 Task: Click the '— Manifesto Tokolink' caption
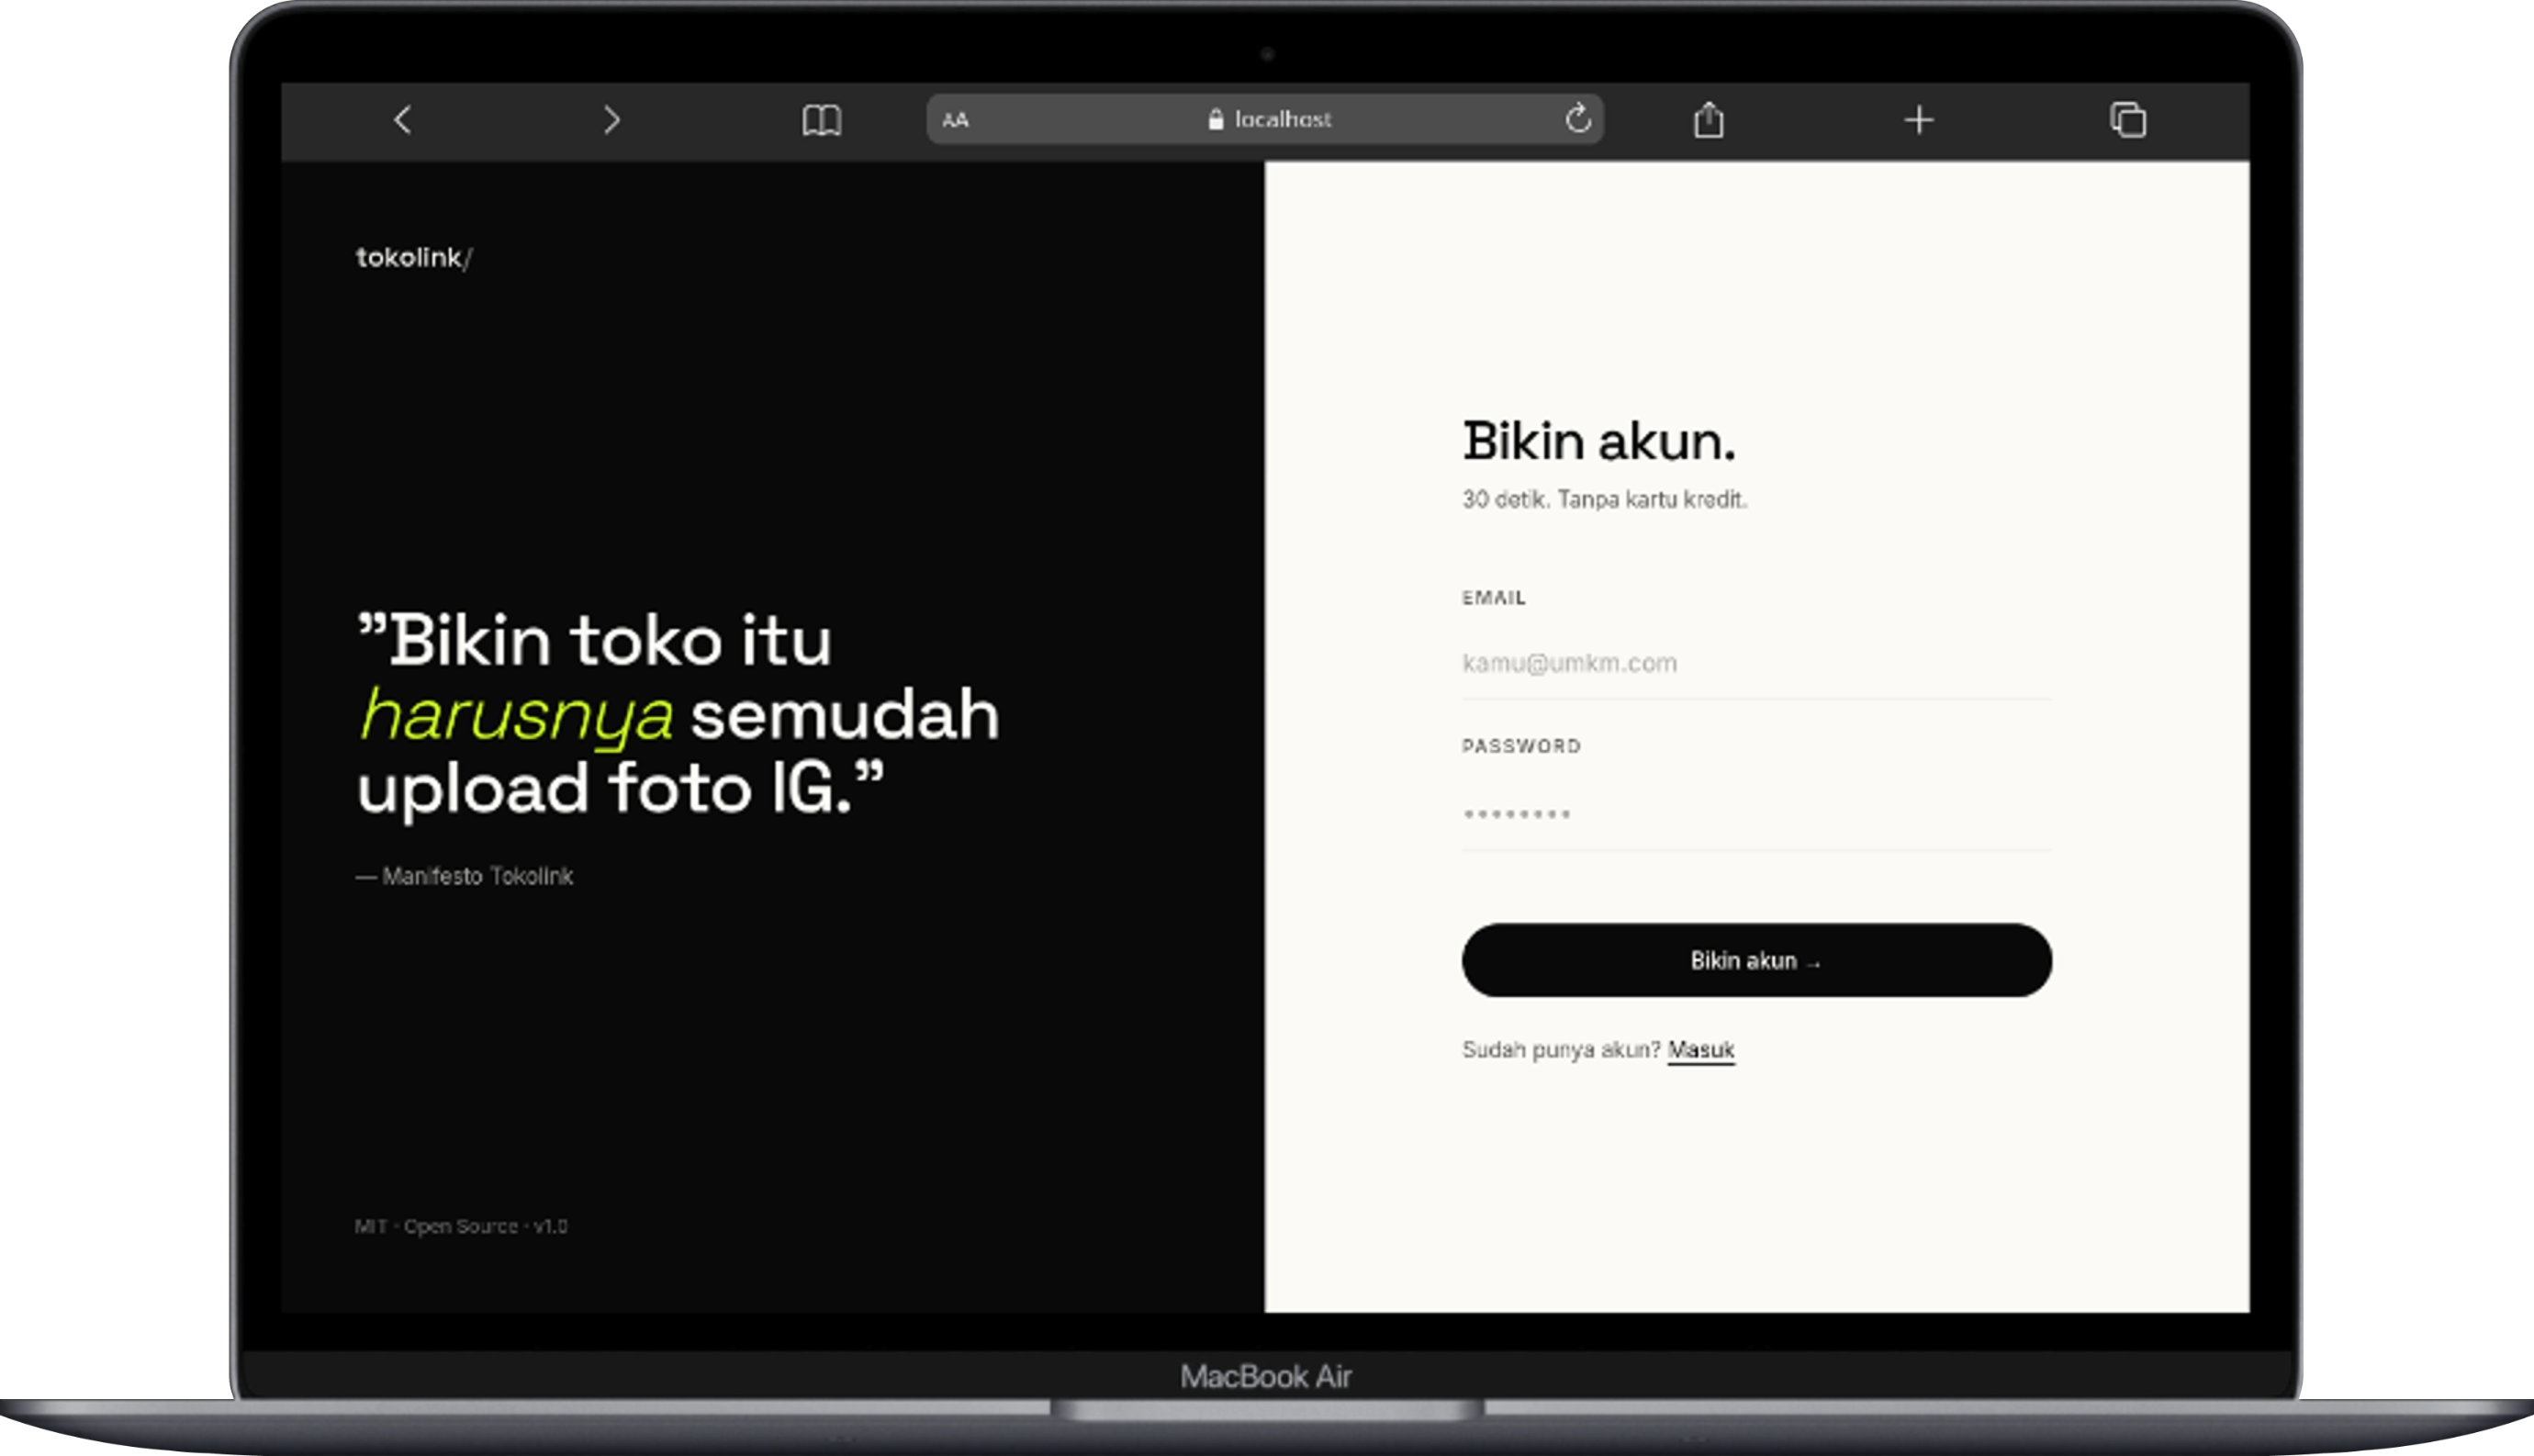coord(465,876)
